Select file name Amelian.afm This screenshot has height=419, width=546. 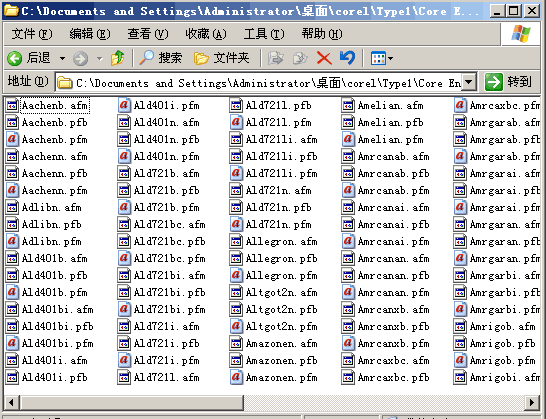390,106
